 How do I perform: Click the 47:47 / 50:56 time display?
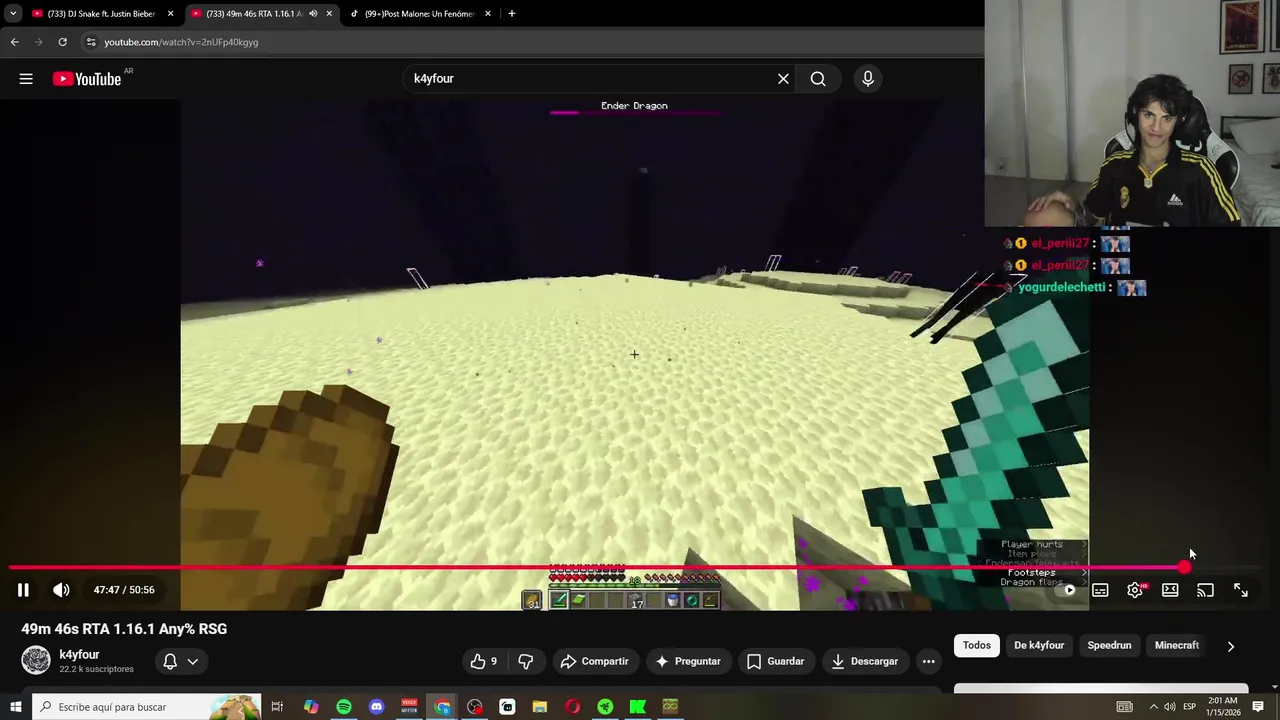(124, 590)
